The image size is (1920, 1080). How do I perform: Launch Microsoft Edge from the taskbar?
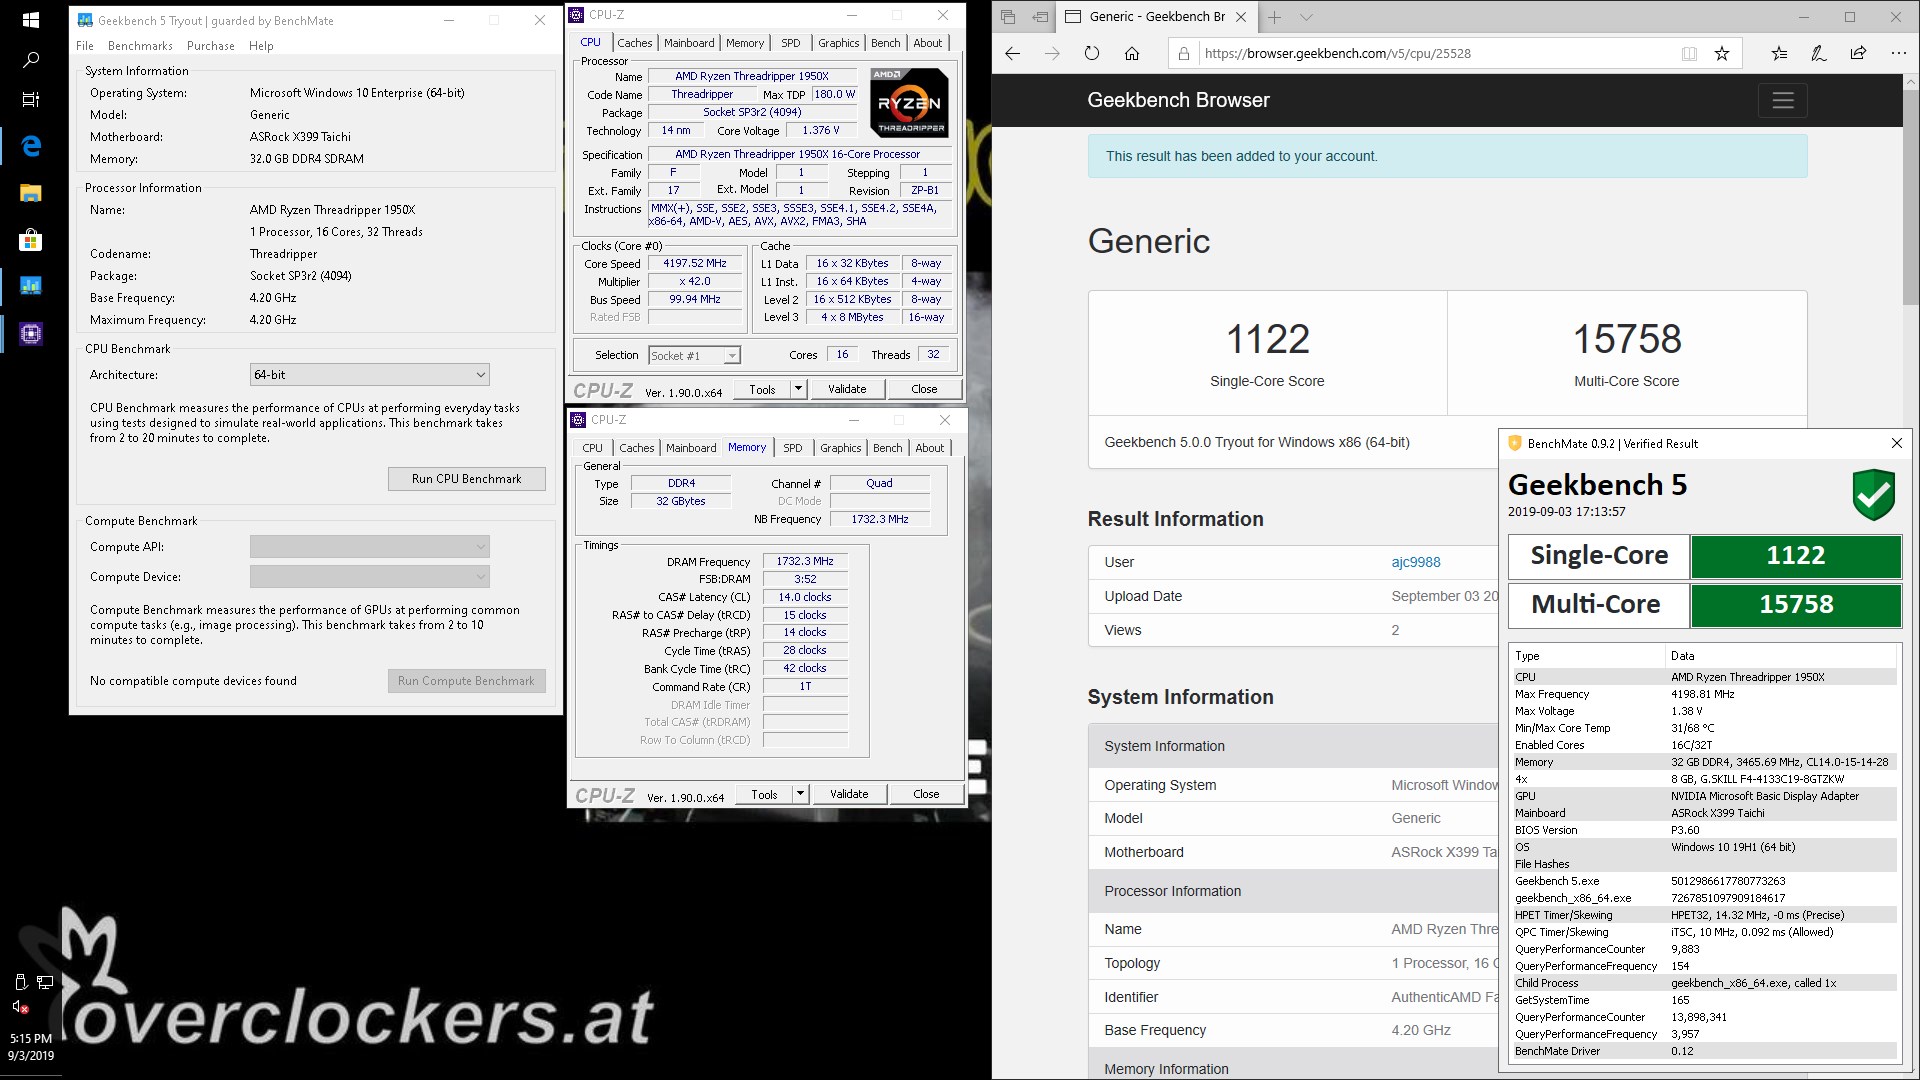point(30,146)
